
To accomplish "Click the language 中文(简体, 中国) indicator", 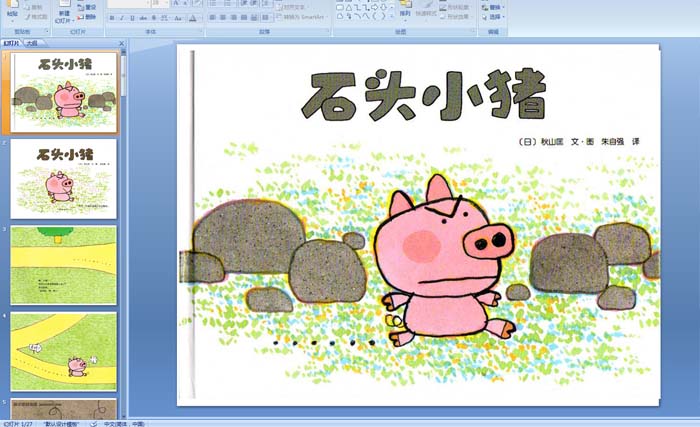I will [124, 424].
